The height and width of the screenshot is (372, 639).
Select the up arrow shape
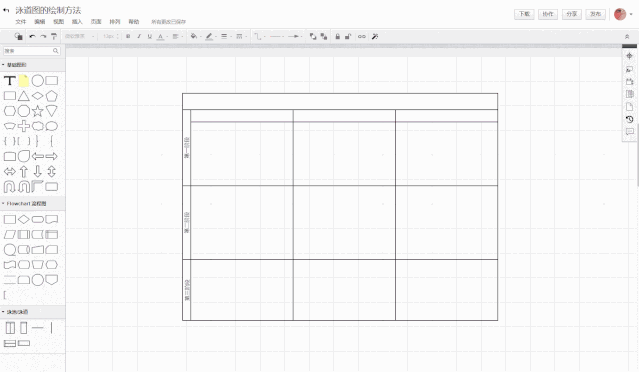coord(24,172)
